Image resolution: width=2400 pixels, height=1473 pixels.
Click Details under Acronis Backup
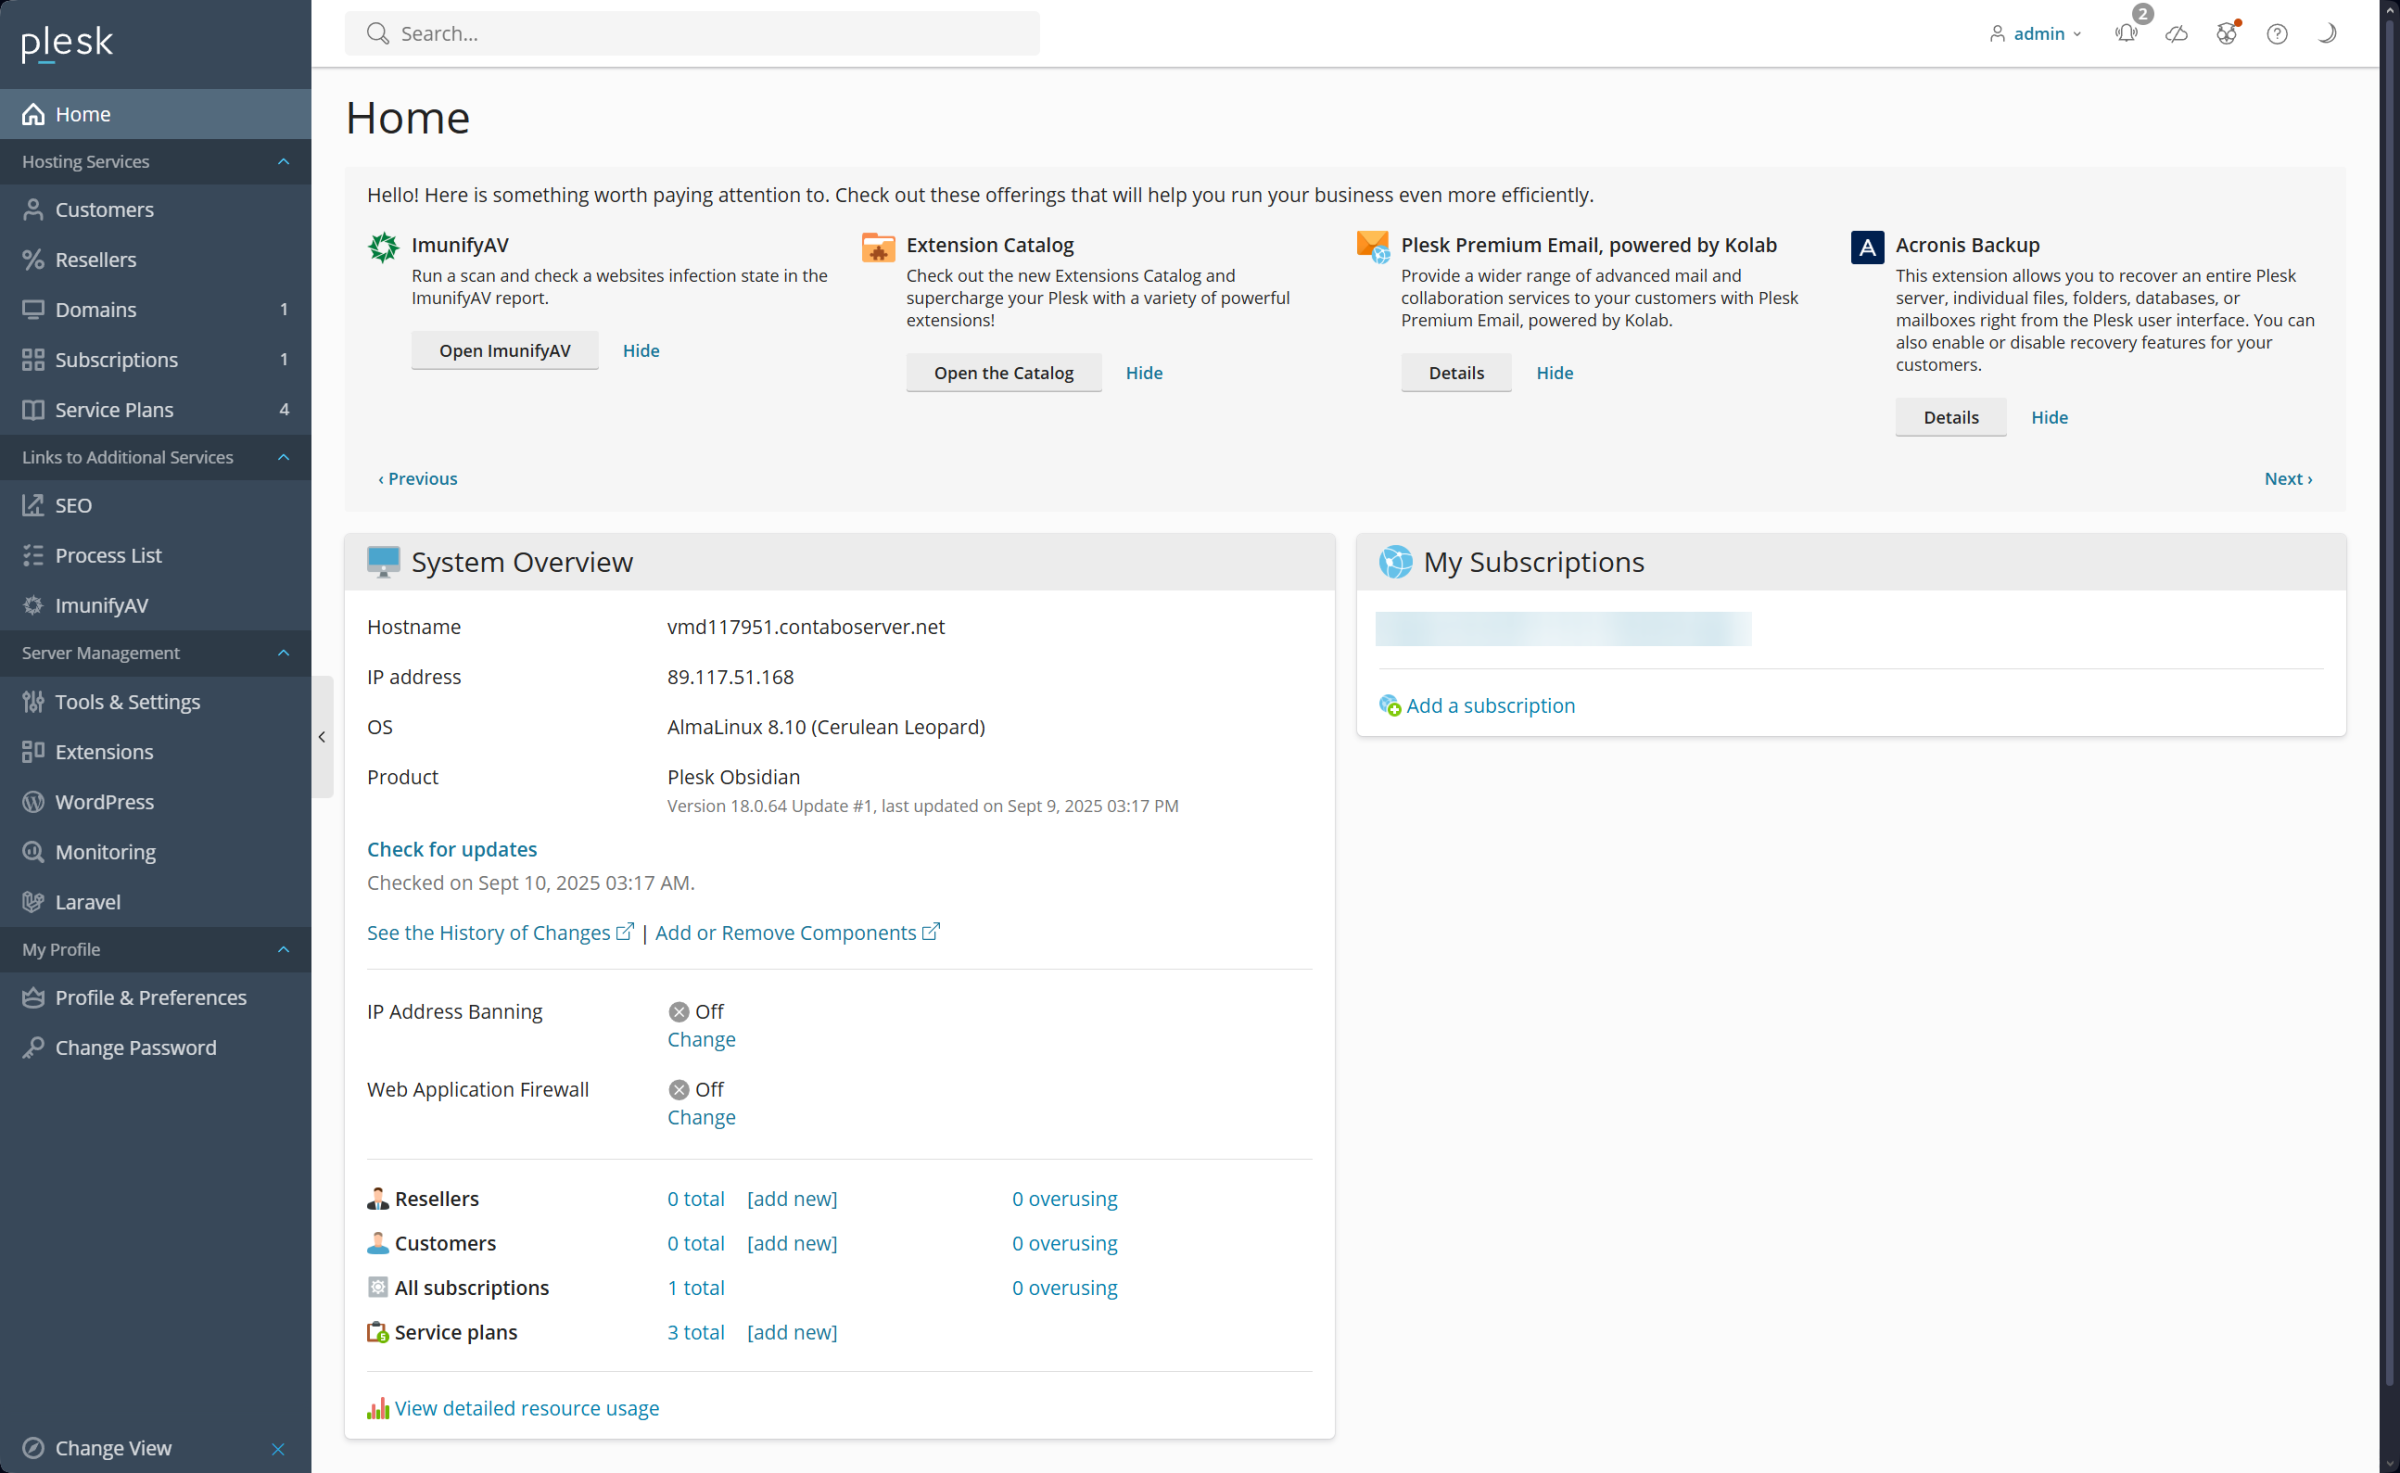coord(1950,417)
